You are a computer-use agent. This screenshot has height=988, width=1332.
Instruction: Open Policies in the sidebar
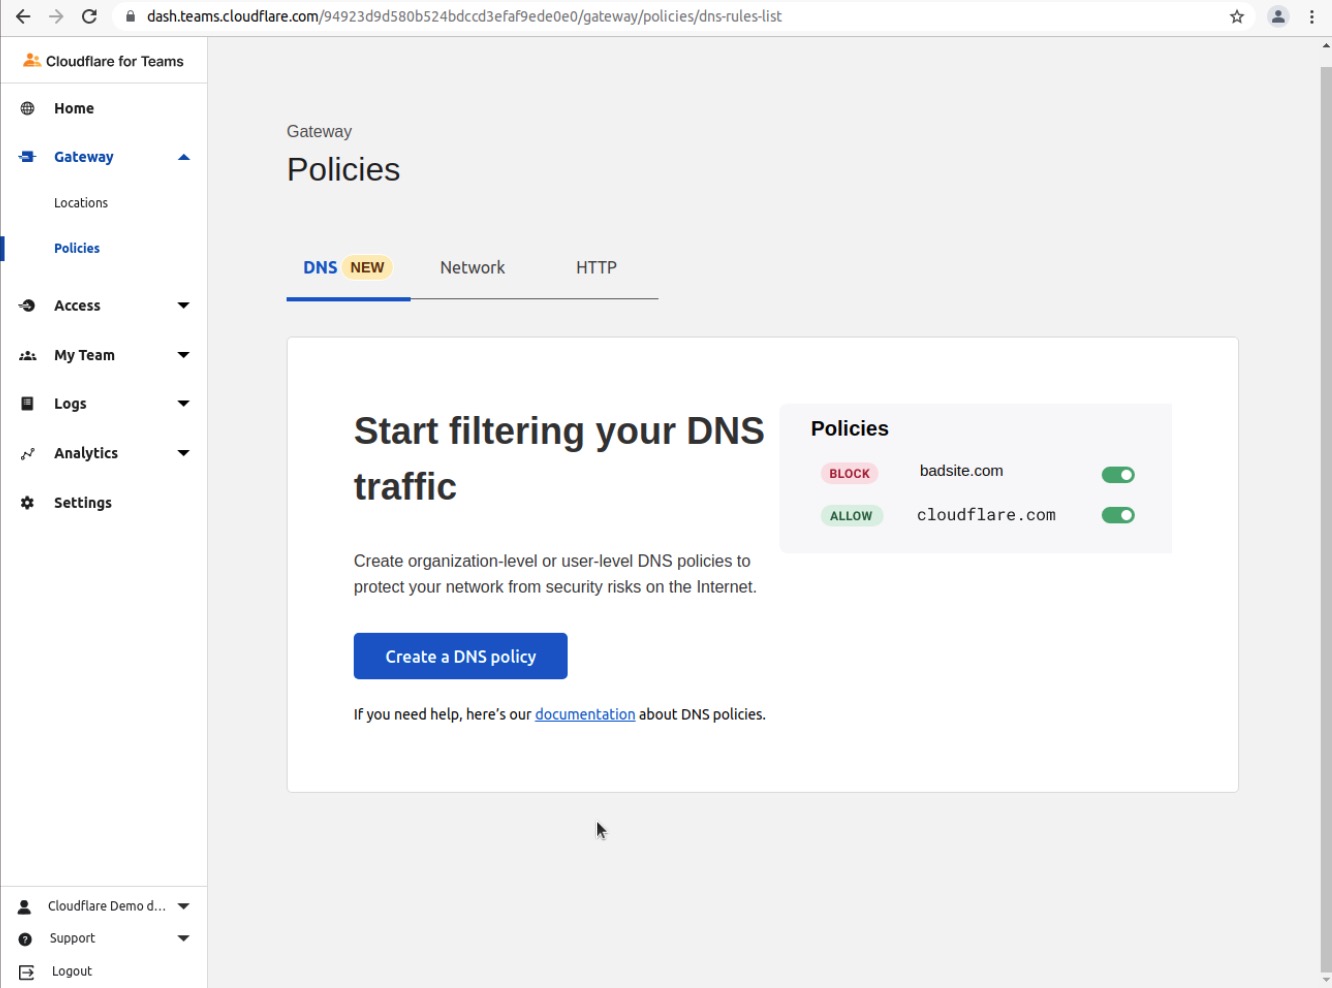(x=77, y=248)
